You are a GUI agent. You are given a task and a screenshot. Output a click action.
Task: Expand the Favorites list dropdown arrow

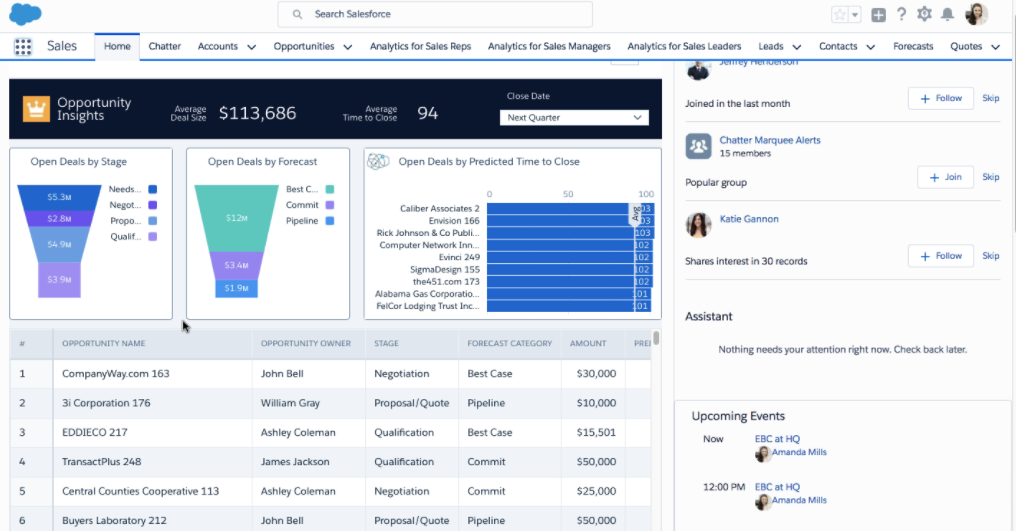(x=856, y=15)
